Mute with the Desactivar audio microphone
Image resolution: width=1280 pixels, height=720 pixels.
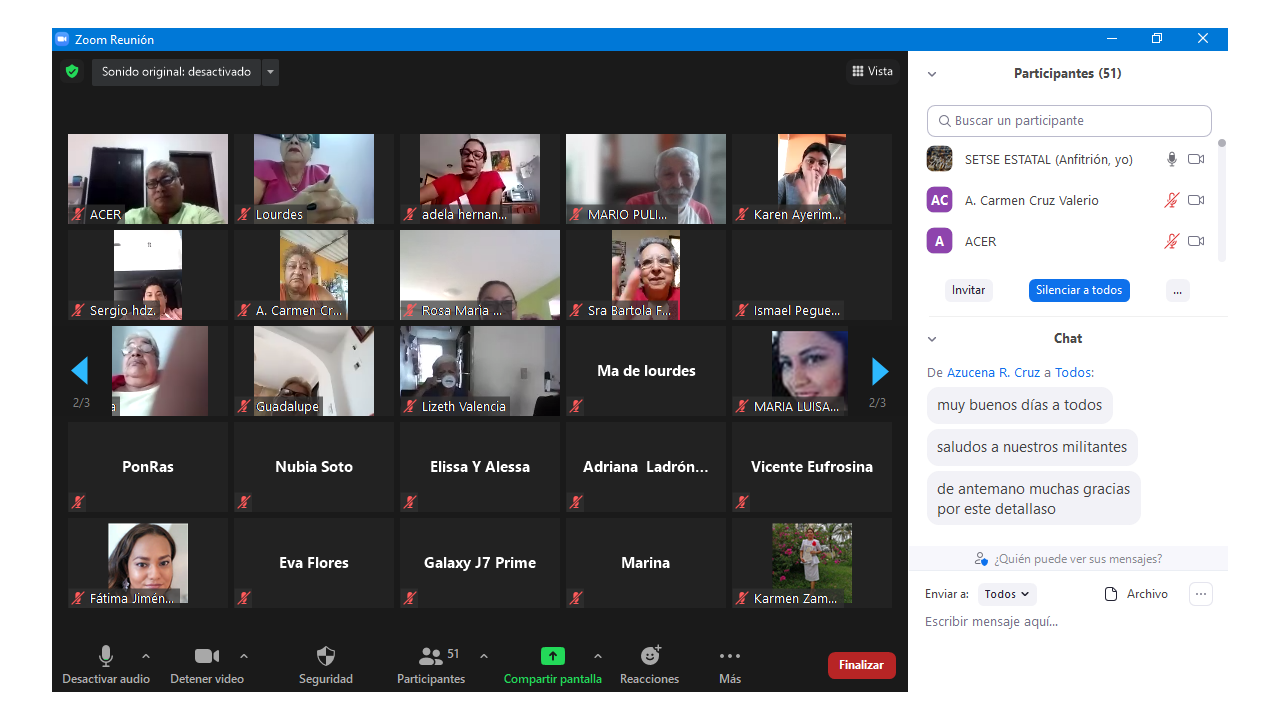pos(106,666)
